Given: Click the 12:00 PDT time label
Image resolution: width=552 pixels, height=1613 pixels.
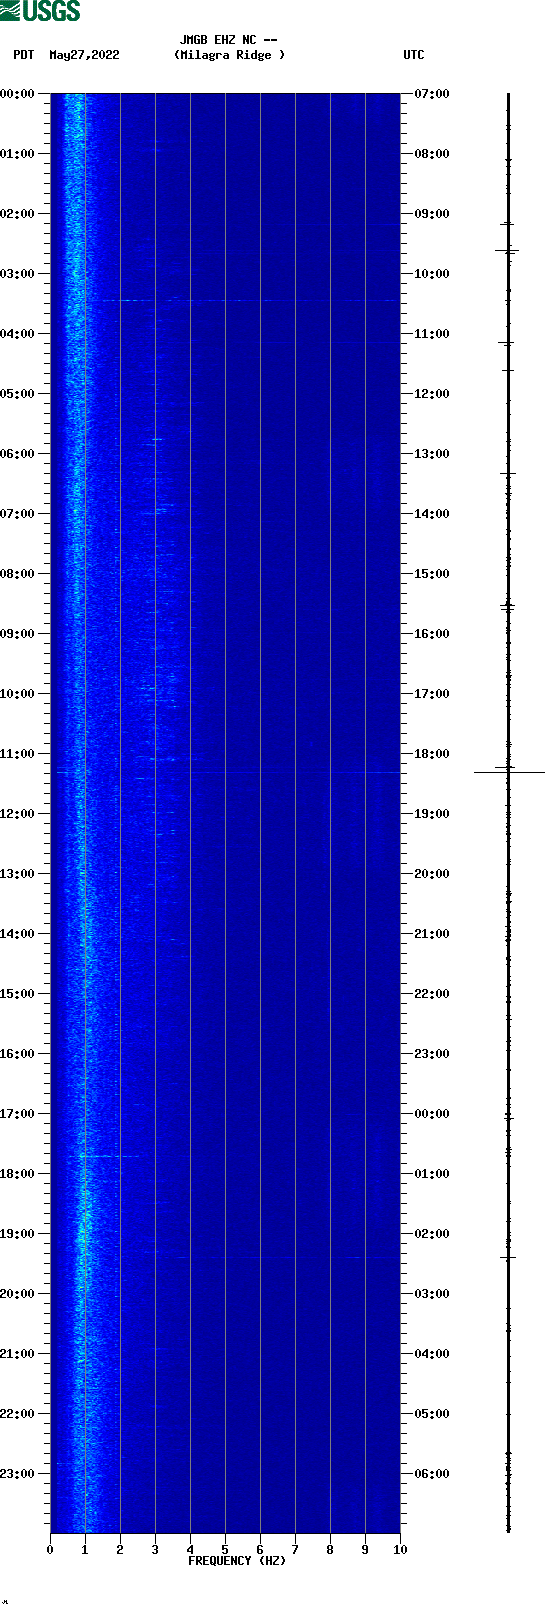Looking at the screenshot, I should [x=17, y=814].
